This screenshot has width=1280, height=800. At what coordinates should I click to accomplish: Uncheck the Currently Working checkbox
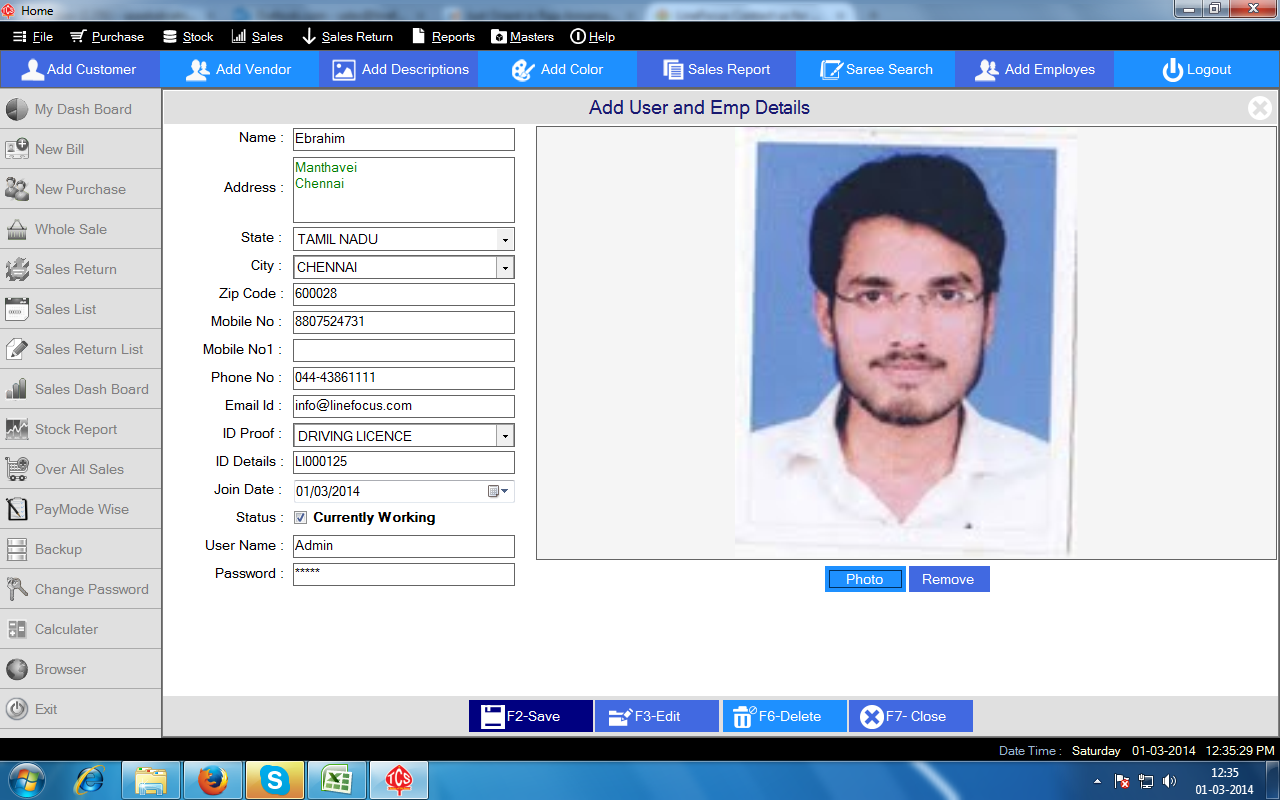[x=301, y=518]
